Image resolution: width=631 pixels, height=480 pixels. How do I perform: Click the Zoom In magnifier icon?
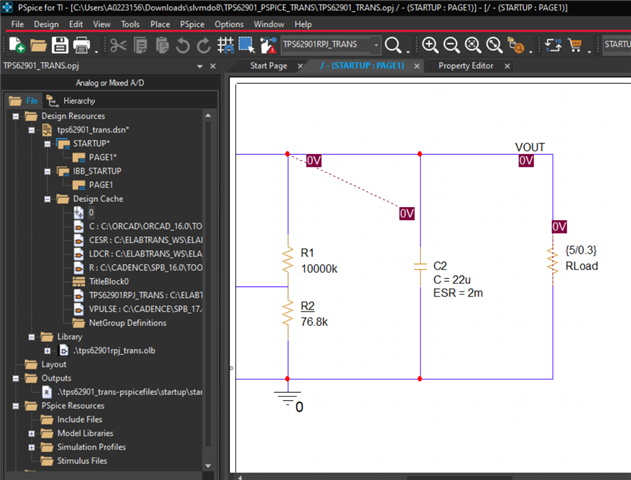click(x=430, y=45)
